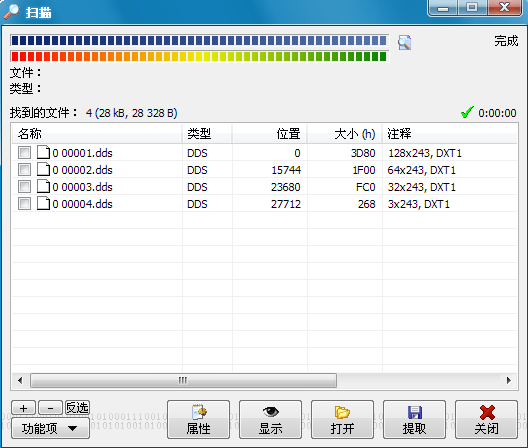
Task: Invert selection with the 反选 button
Action: point(77,408)
